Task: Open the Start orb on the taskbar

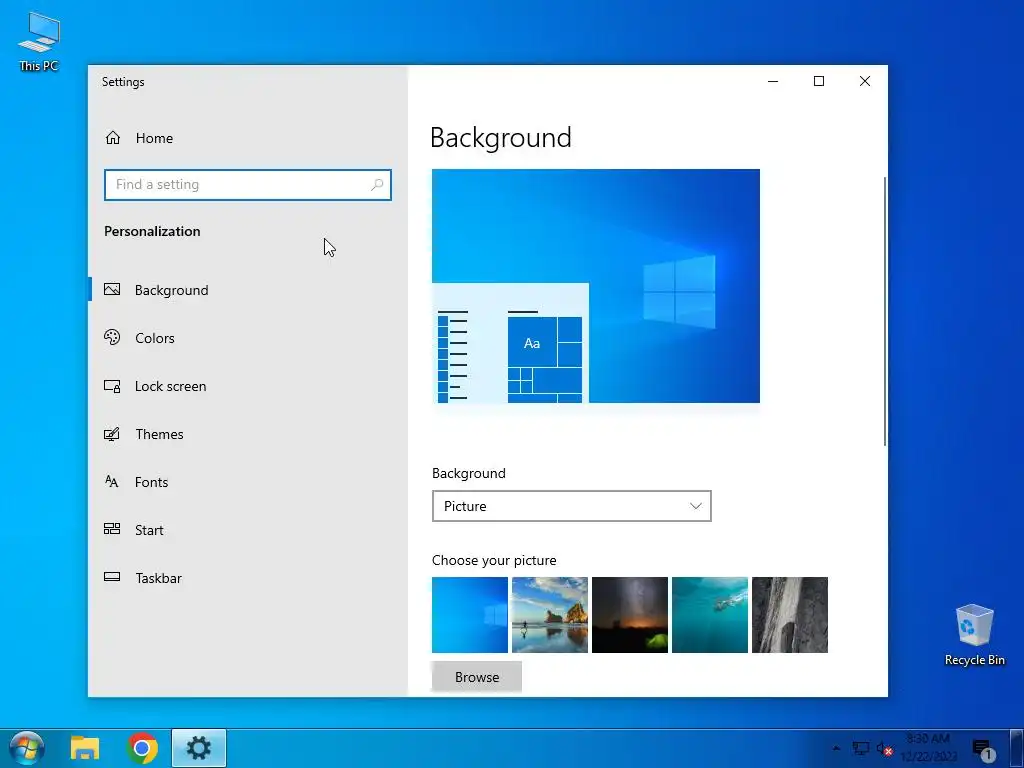Action: tap(27, 748)
